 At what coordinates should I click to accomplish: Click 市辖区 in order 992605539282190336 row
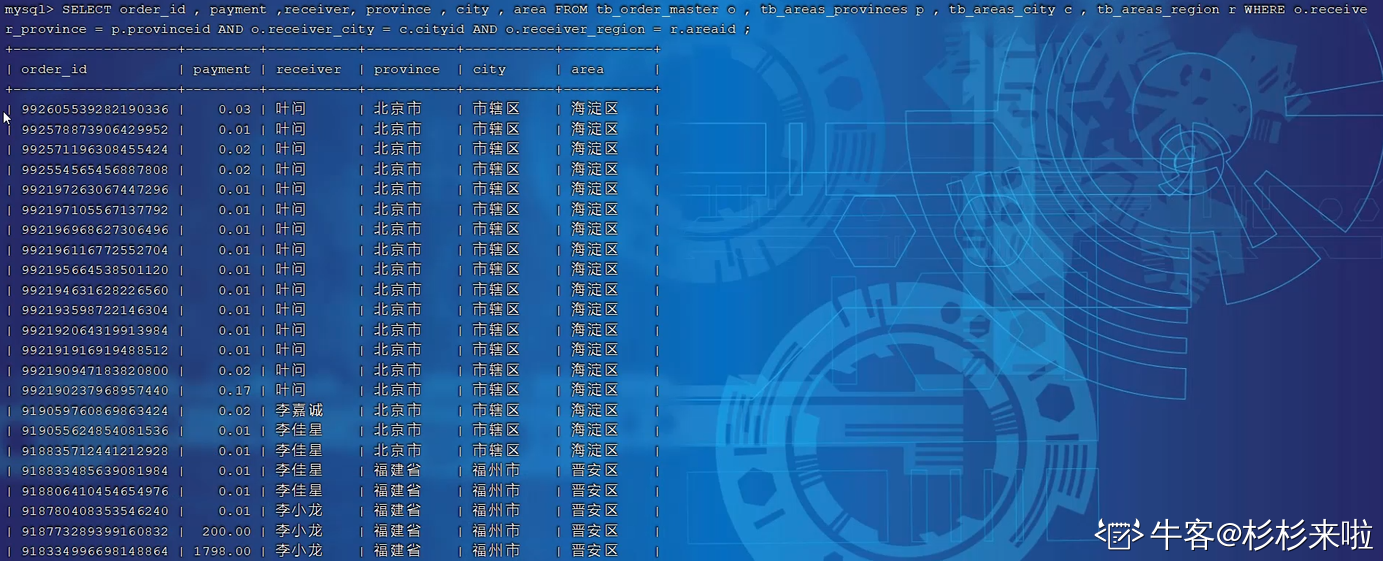[497, 110]
